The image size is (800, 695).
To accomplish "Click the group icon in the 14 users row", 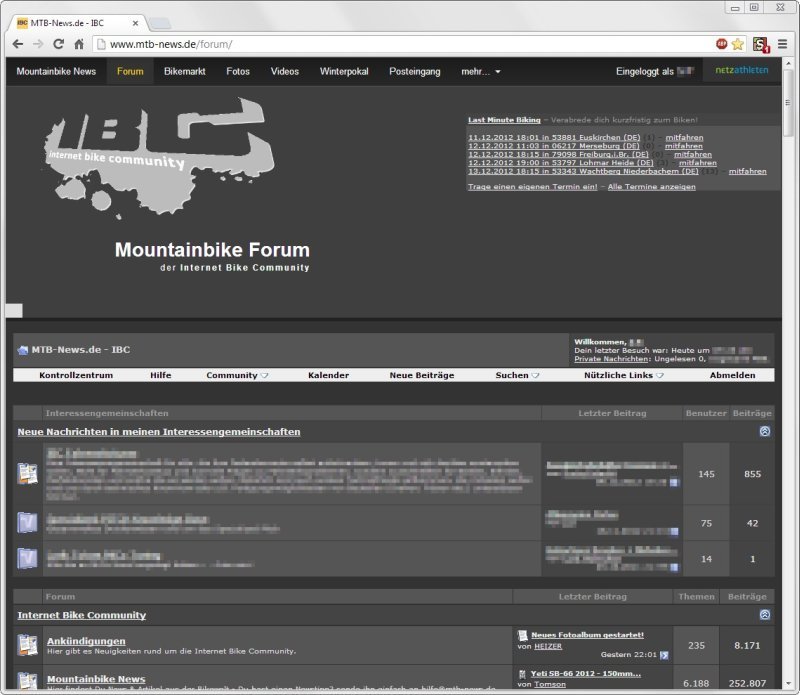I will tap(28, 558).
